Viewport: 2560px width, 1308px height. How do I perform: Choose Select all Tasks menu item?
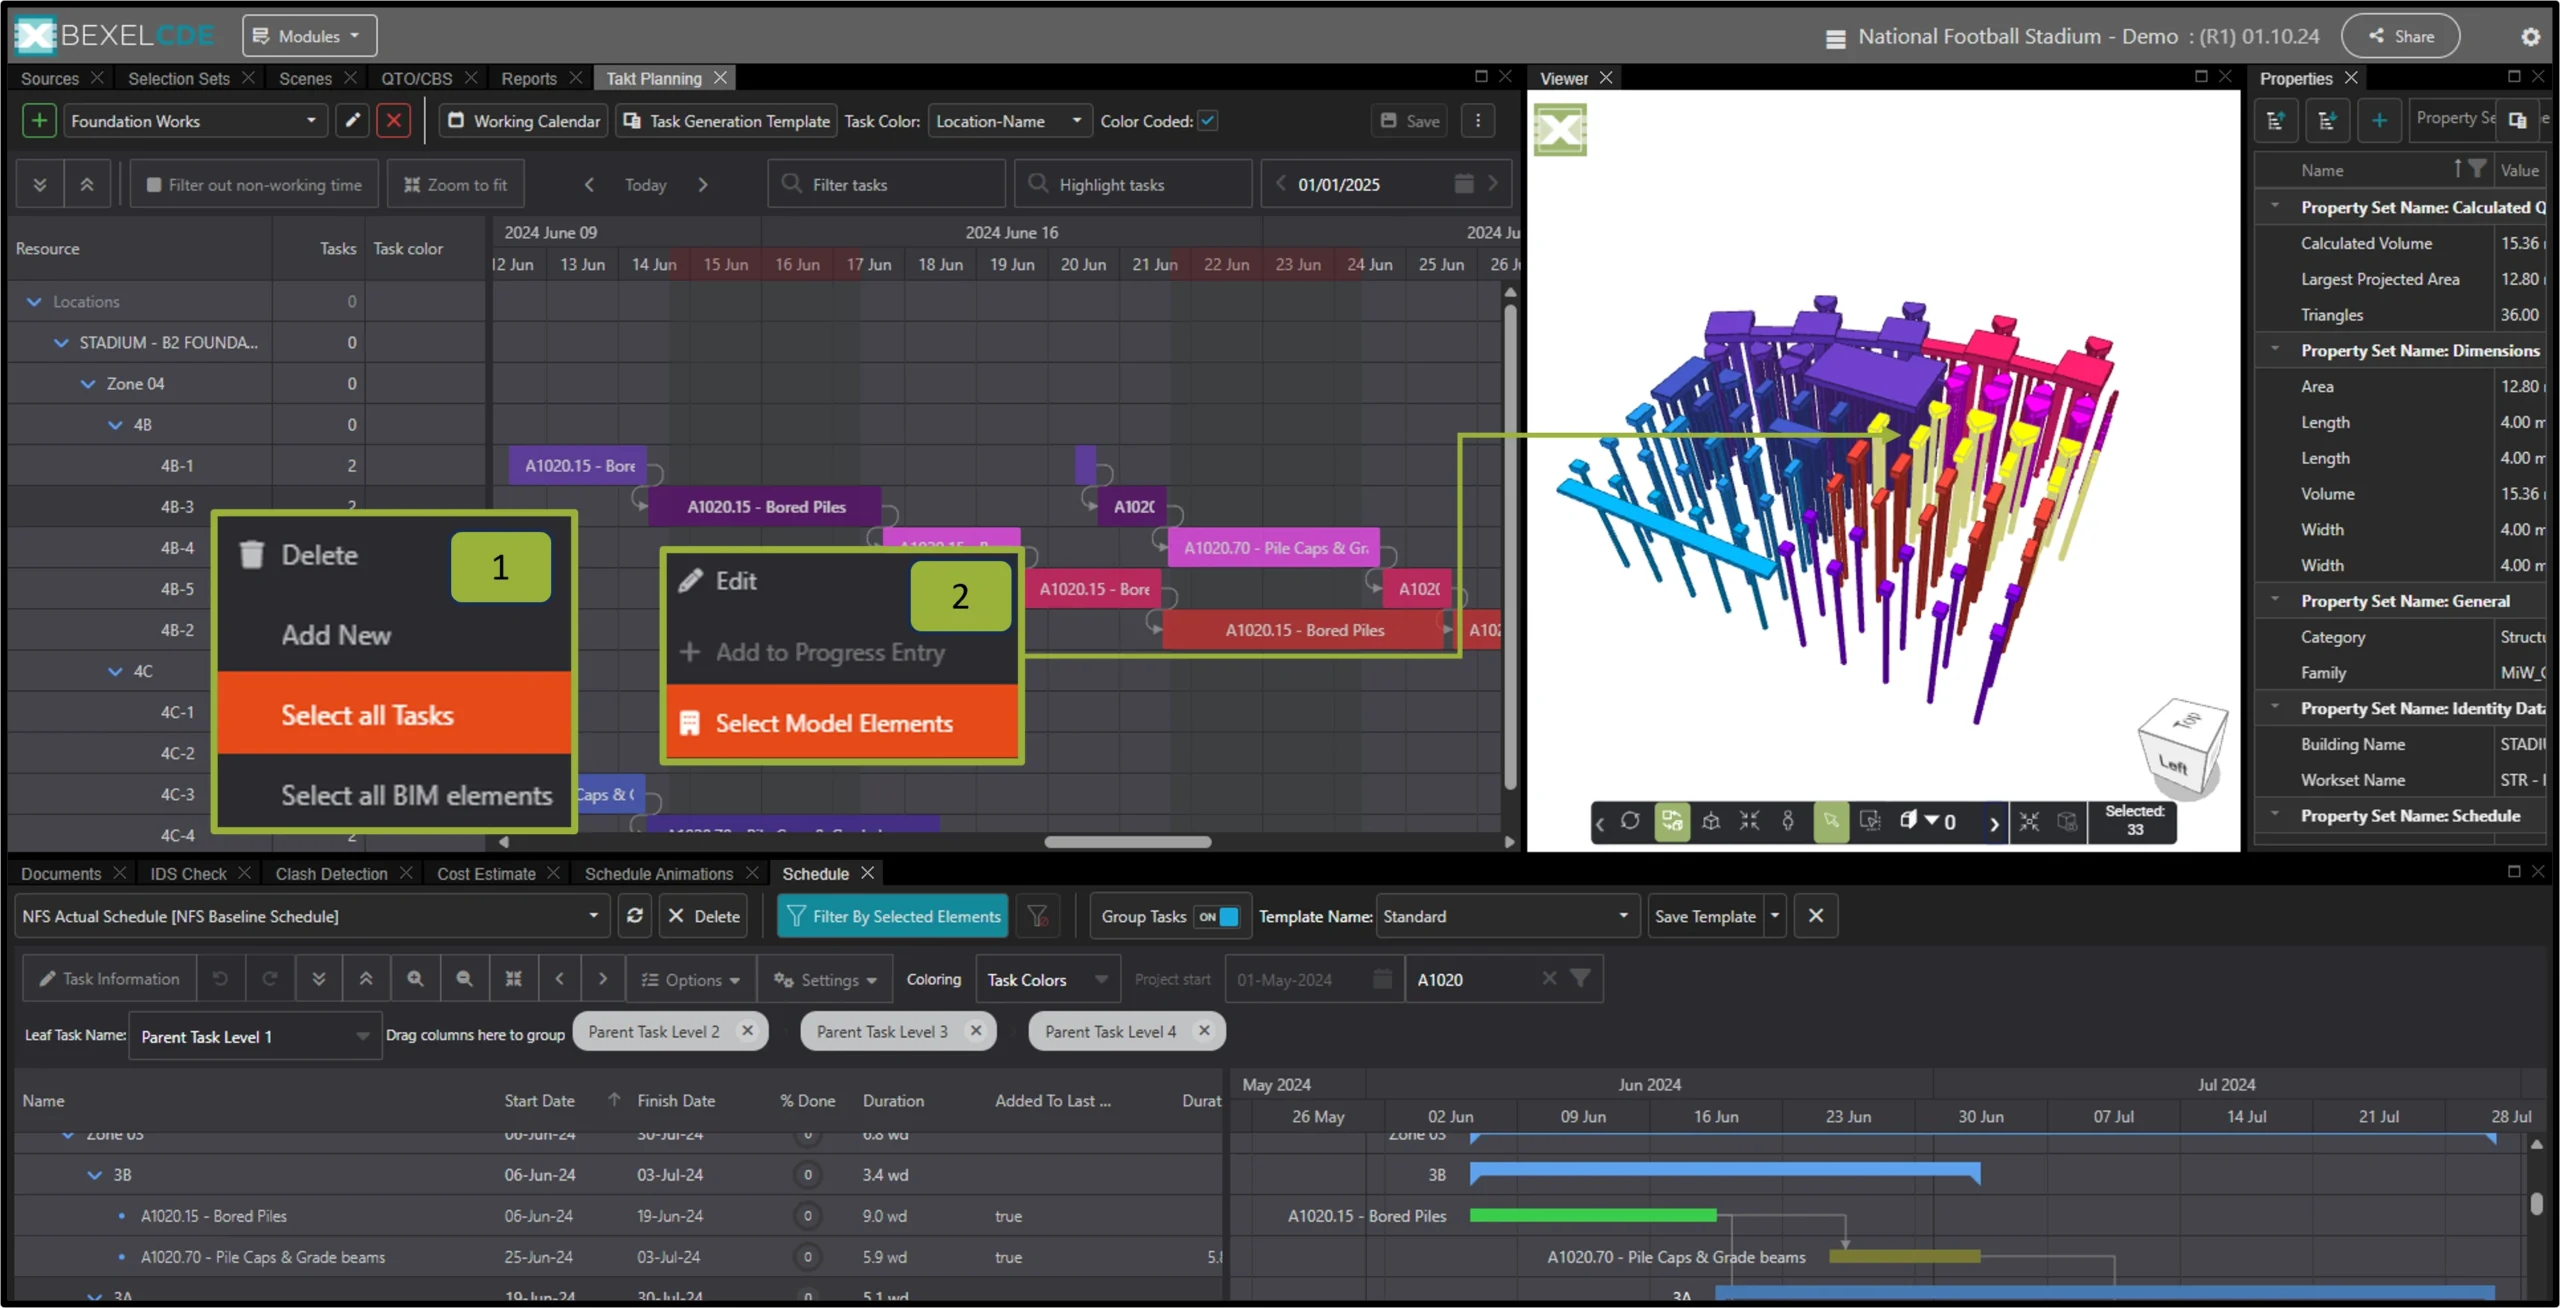click(394, 713)
